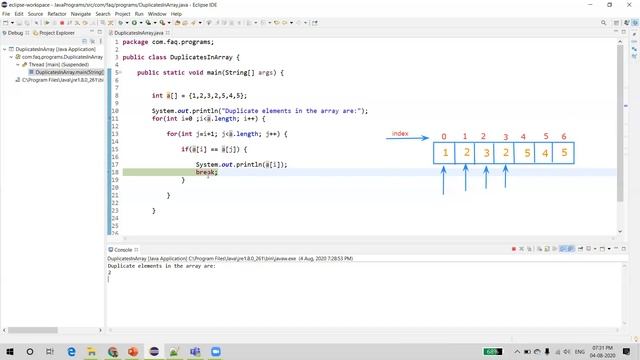Viewport: 640px width, 360px height.
Task: Click Remove All Terminated Launches icon
Action: click(529, 249)
